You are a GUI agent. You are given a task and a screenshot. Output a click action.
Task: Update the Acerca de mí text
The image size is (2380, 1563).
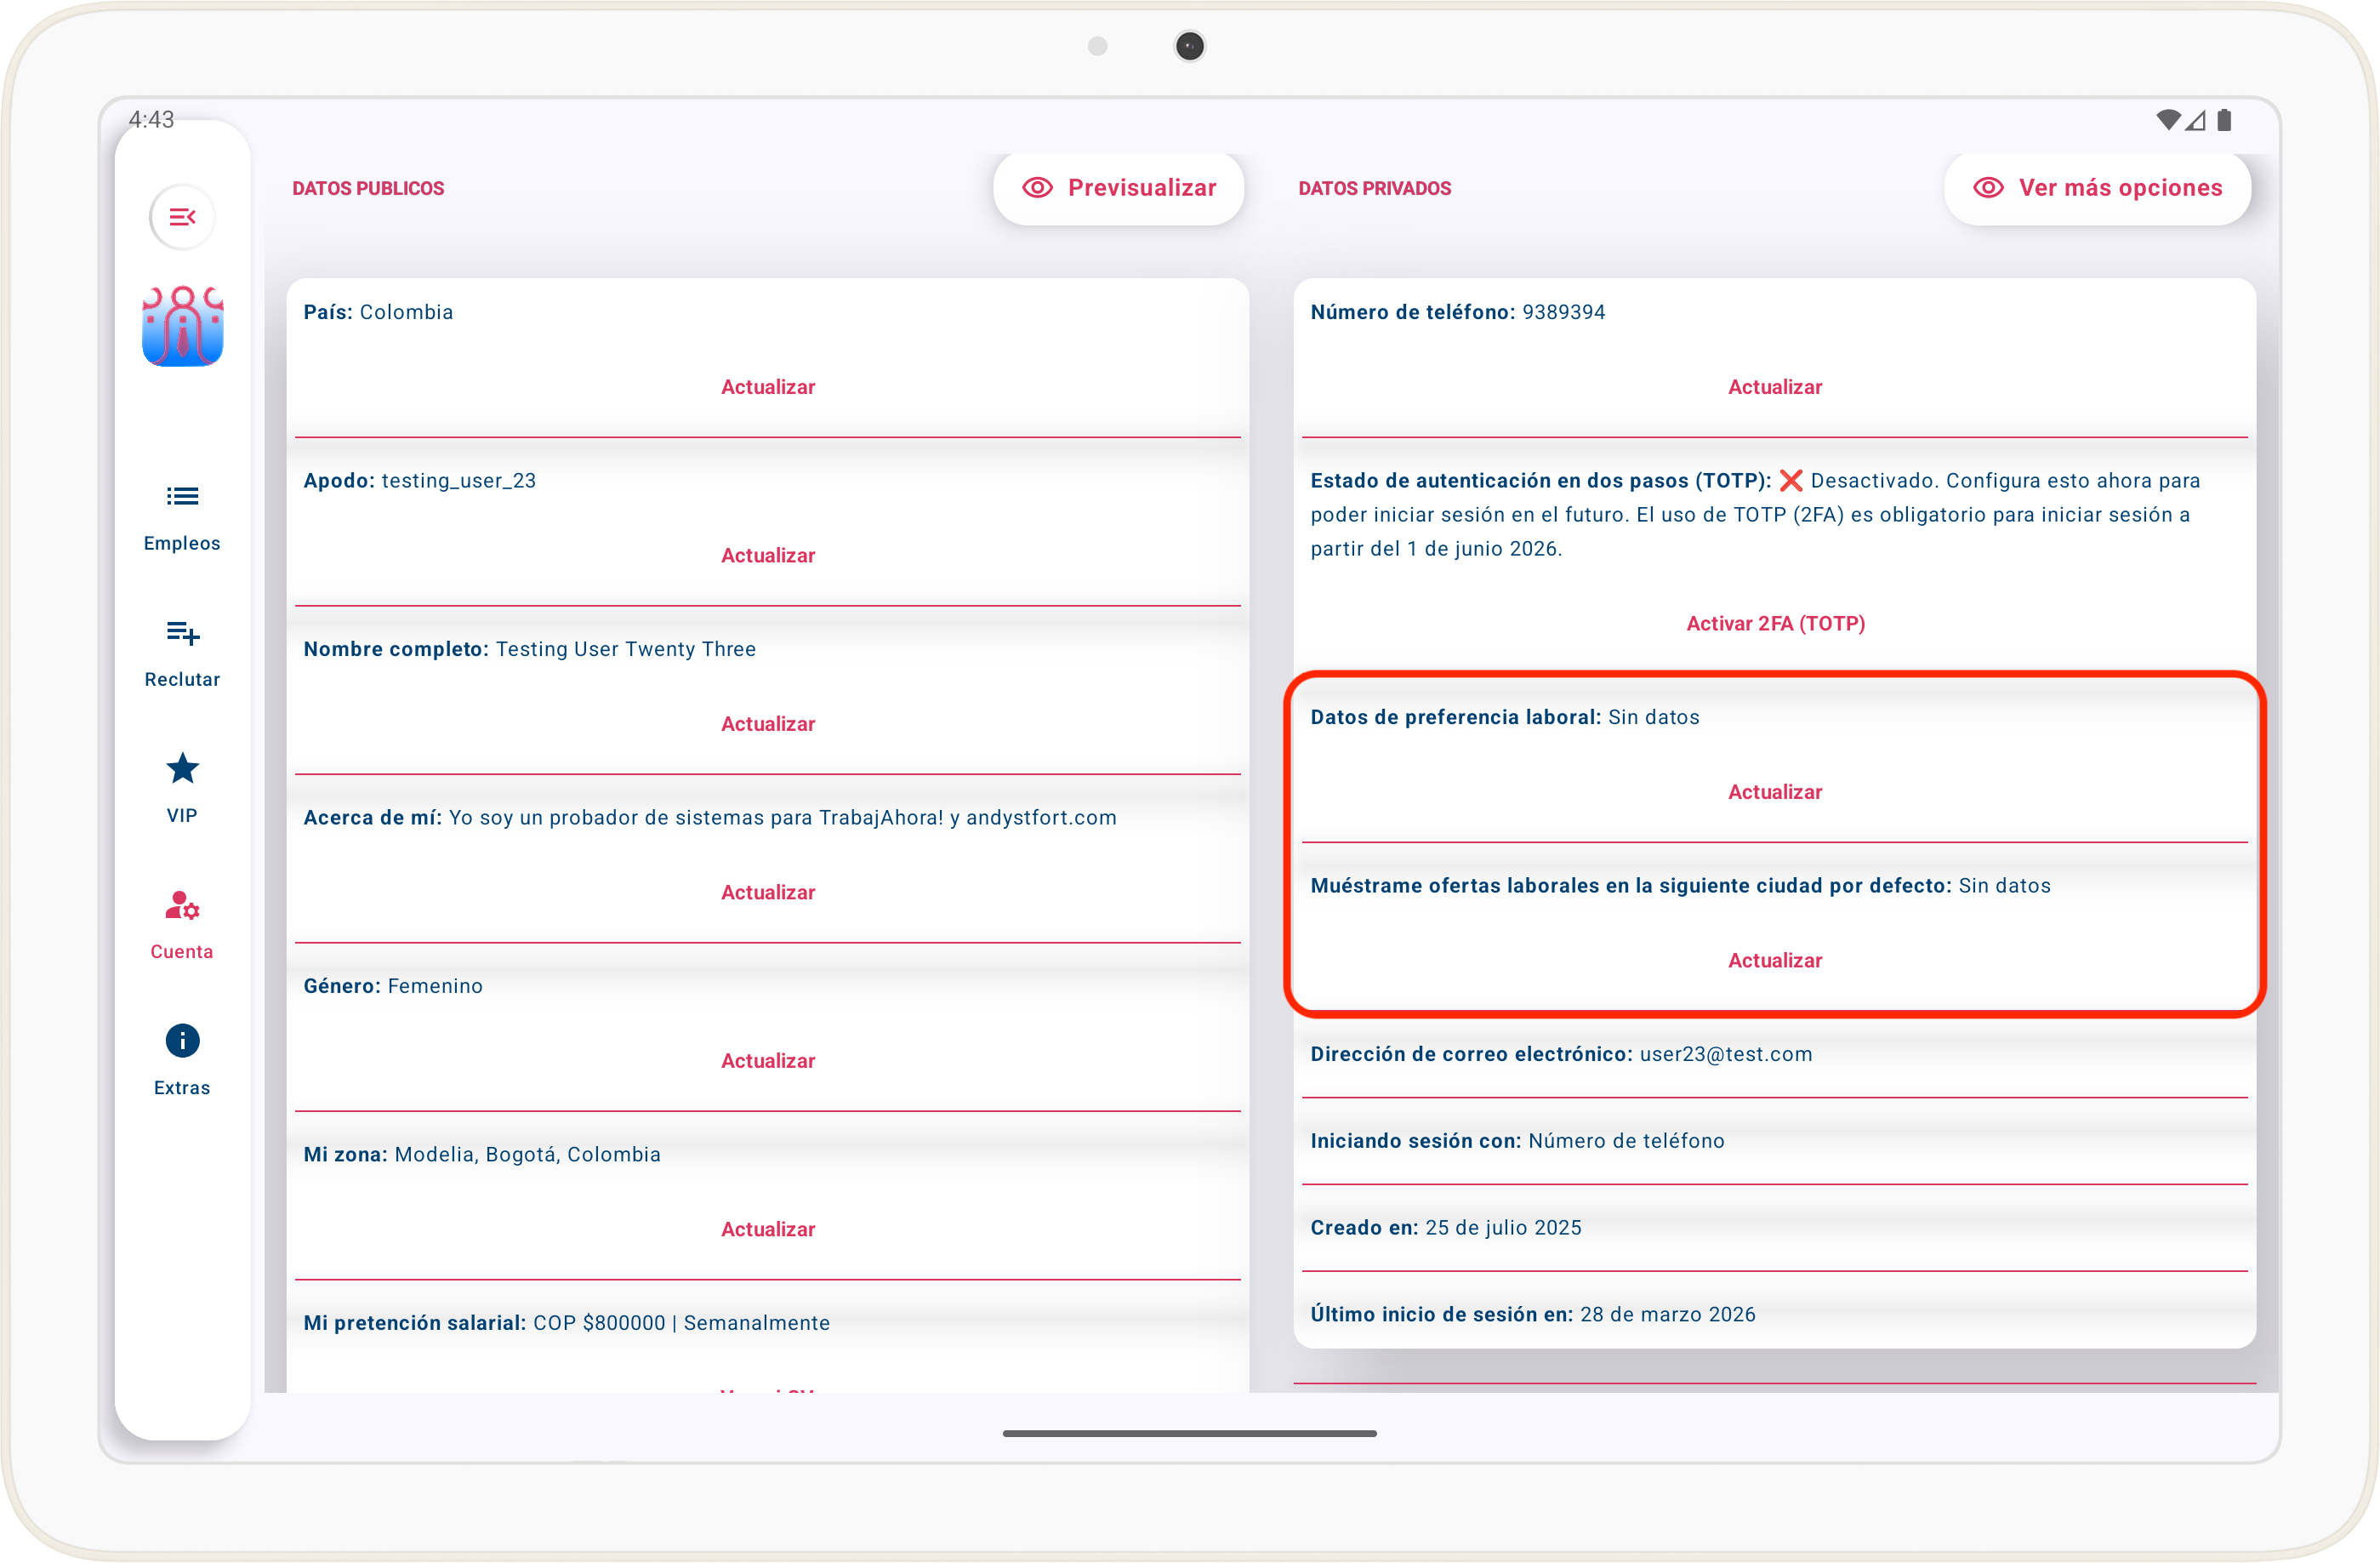[767, 892]
